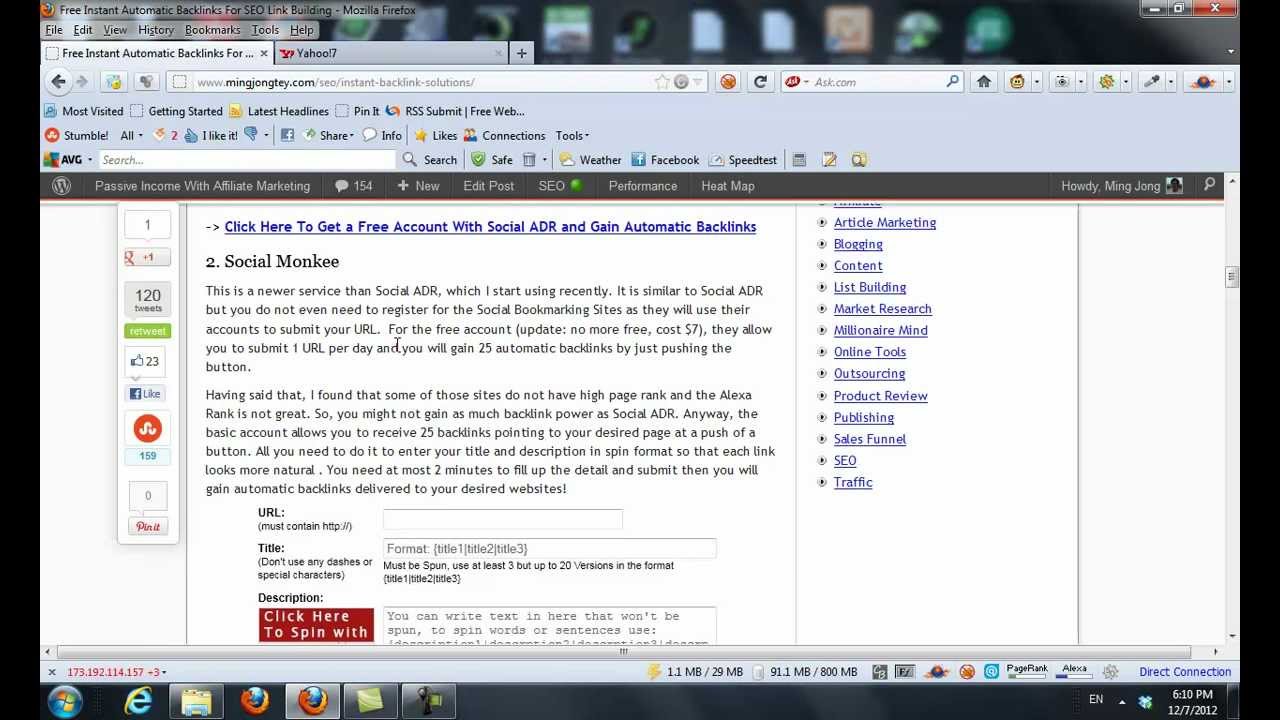Screen dimensions: 1280x720
Task: Open the 154 comments bubble in admin bar
Action: [x=353, y=186]
